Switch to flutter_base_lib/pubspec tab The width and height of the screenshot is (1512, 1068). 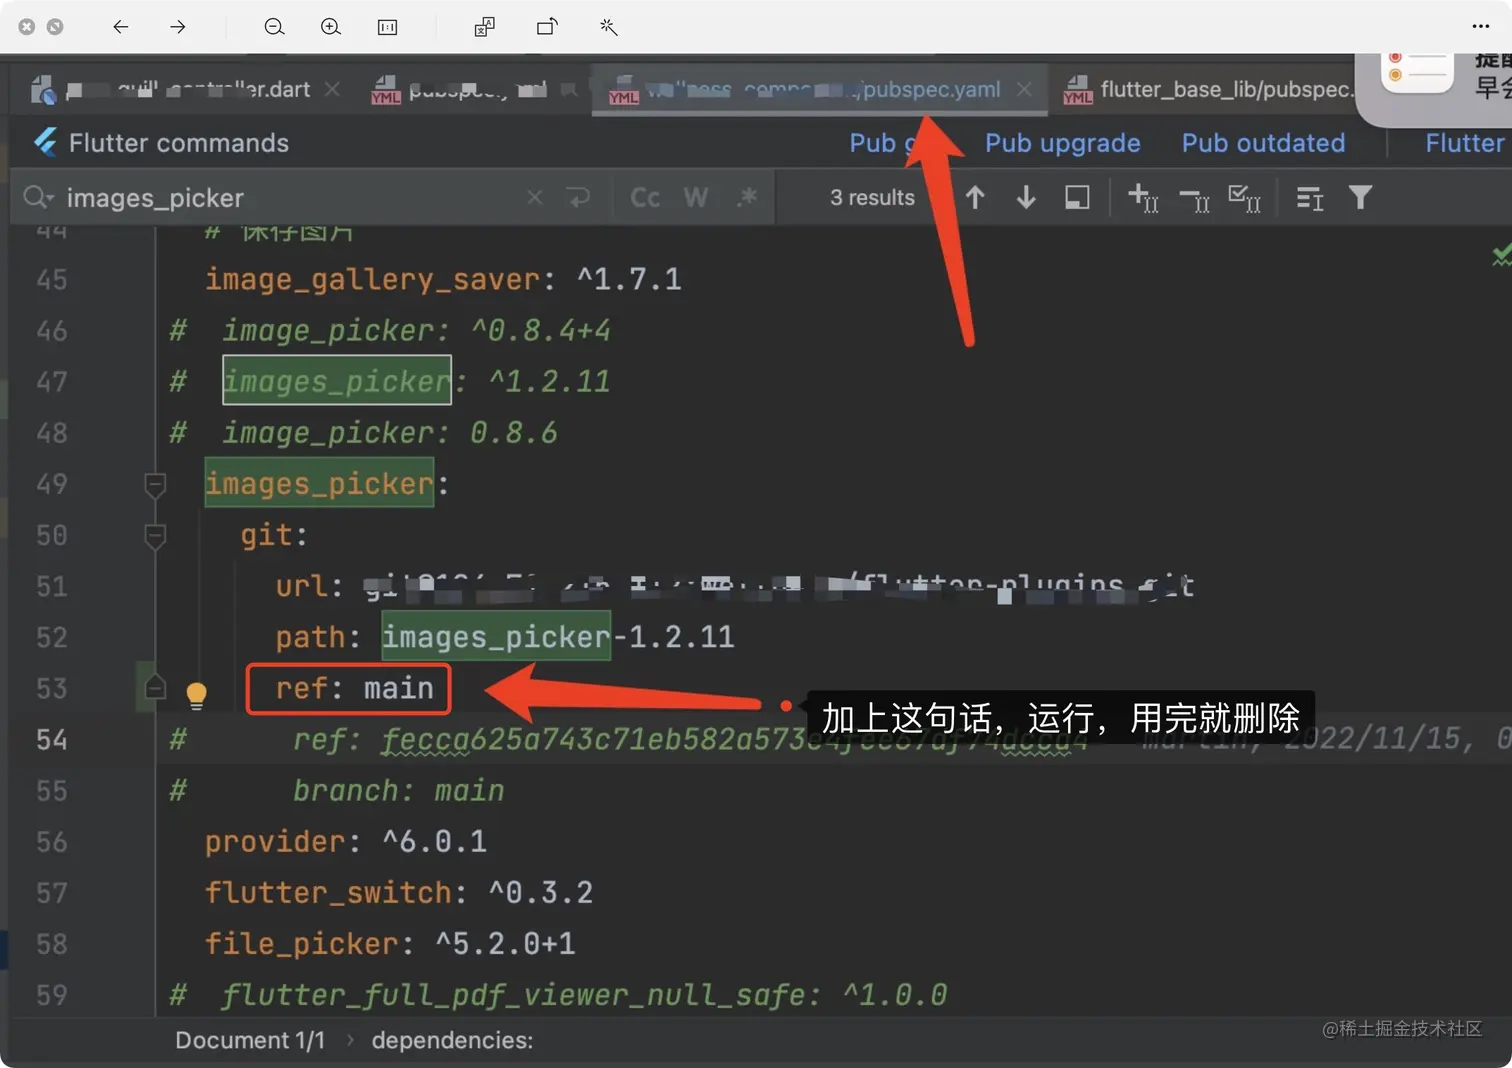1207,90
